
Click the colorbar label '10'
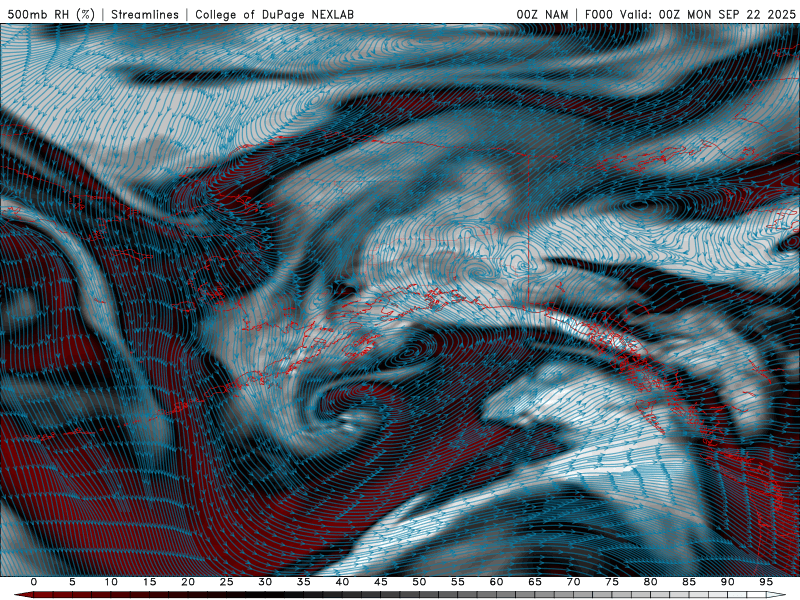[111, 582]
